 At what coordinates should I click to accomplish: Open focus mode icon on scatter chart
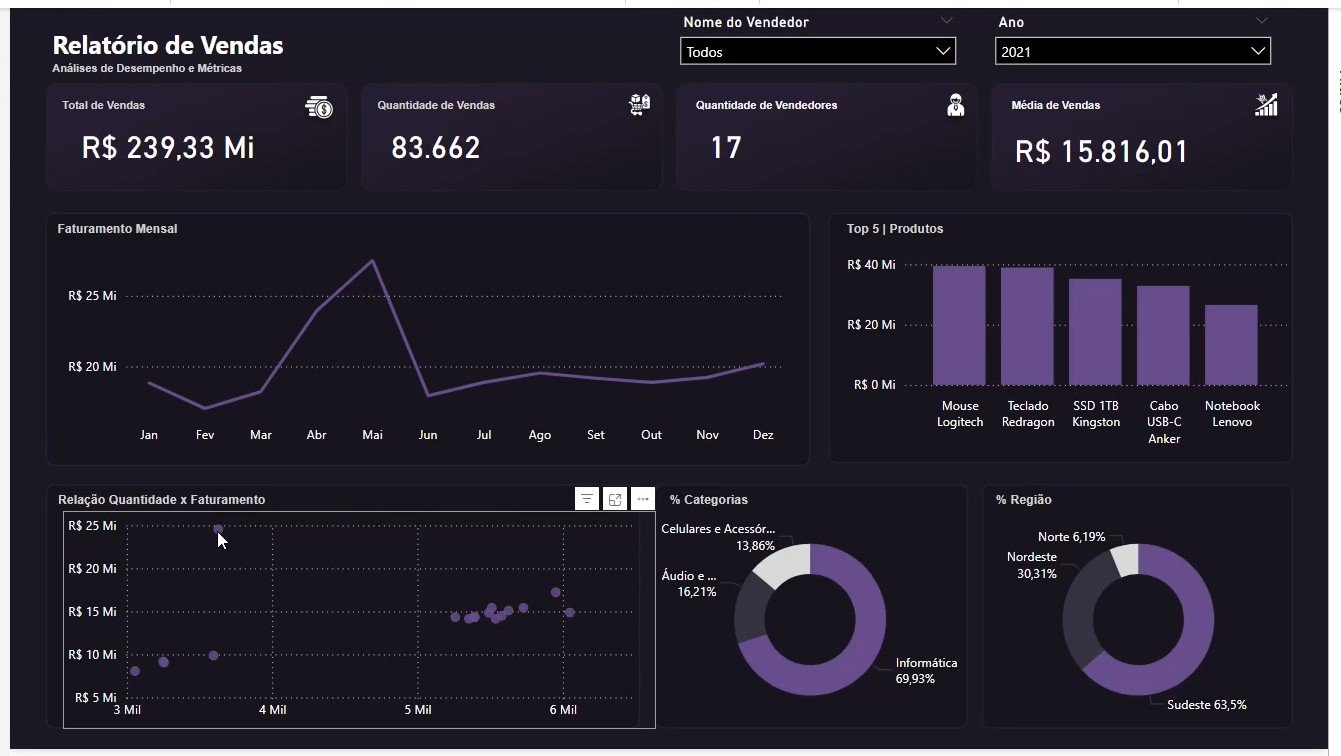[615, 499]
